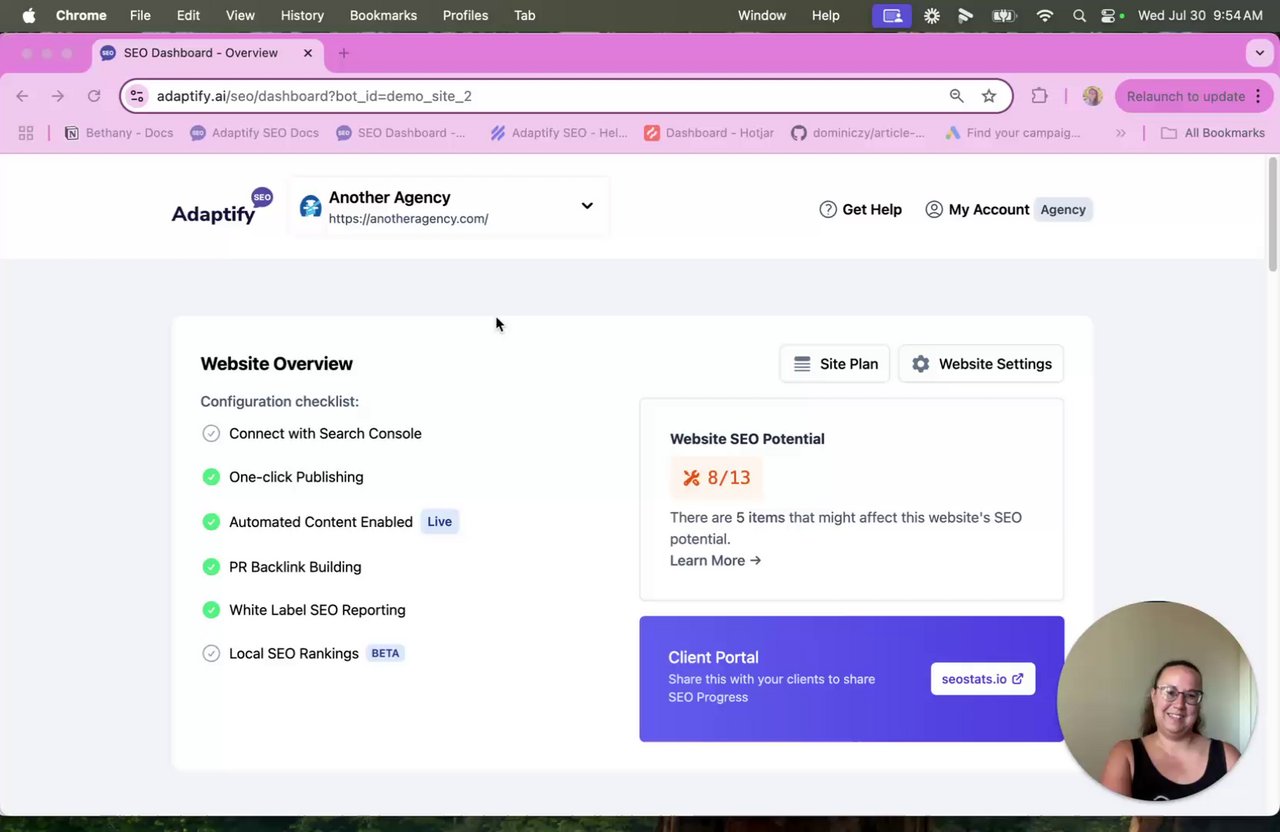Open the Another Agency site selector dropdown
The height and width of the screenshot is (832, 1280).
pos(449,207)
